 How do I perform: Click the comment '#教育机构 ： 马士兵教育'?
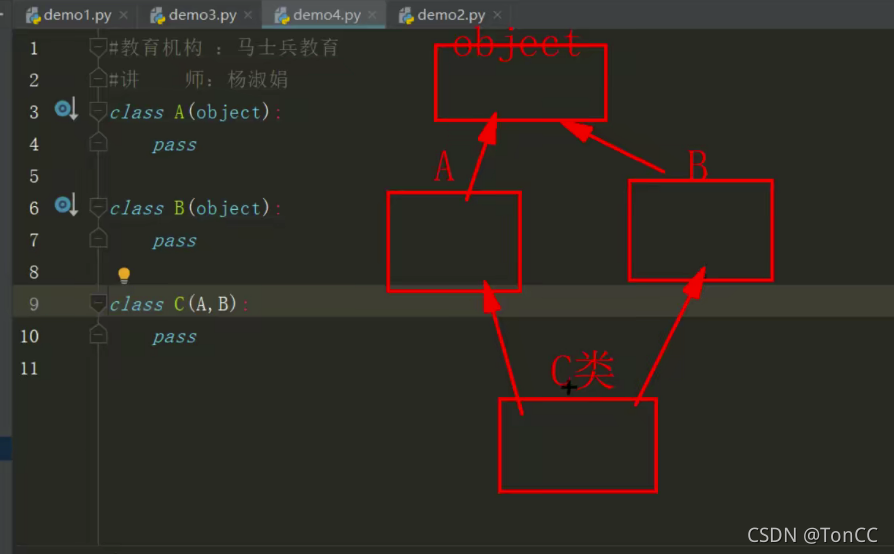(x=224, y=48)
